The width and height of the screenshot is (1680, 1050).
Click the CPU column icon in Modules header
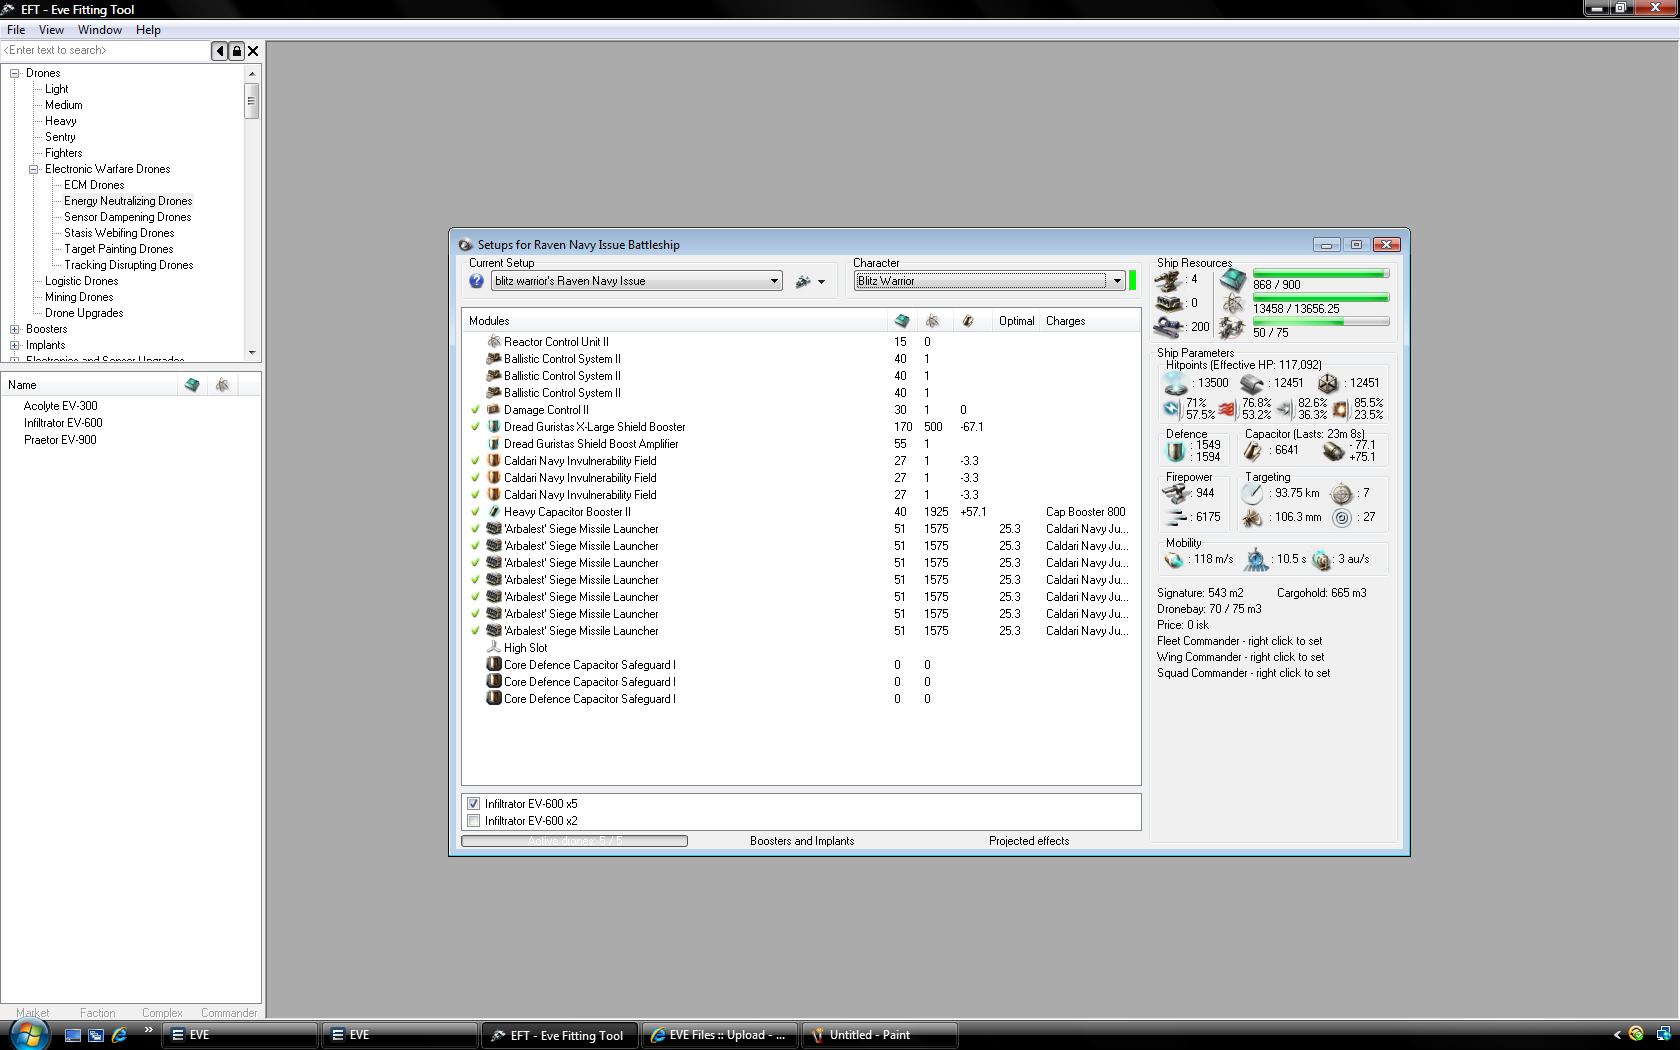pyautogui.click(x=902, y=321)
